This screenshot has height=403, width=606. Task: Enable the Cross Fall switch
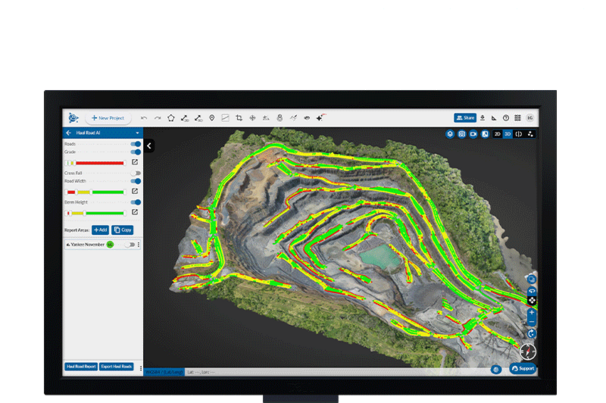136,173
